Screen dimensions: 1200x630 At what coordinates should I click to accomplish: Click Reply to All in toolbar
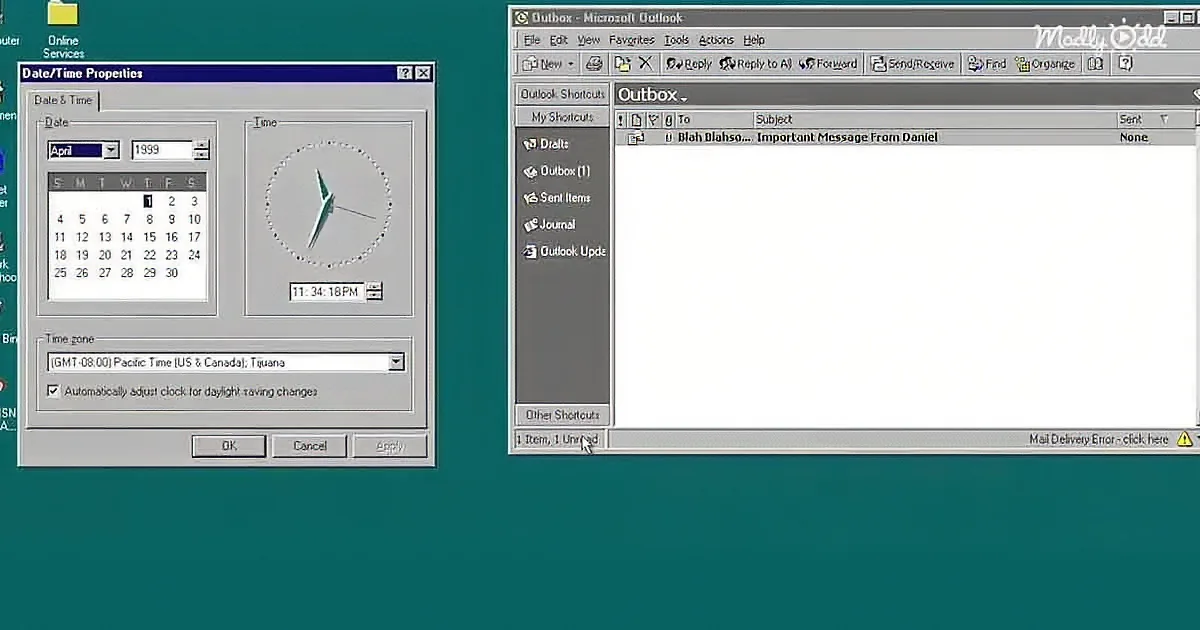click(x=755, y=63)
